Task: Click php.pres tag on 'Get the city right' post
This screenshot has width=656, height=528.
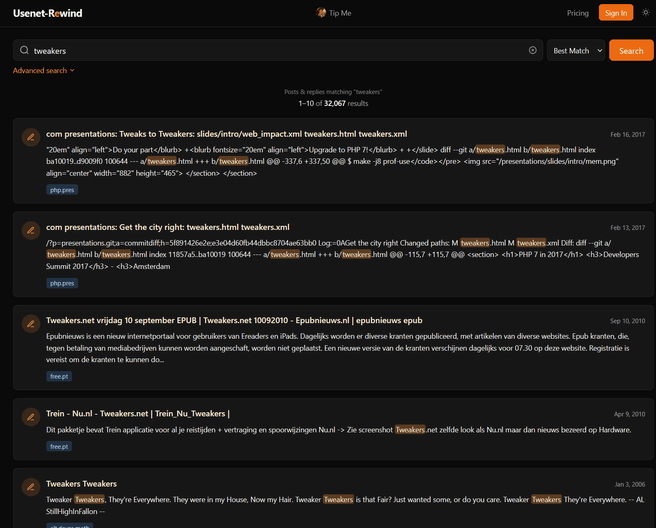Action: click(62, 283)
